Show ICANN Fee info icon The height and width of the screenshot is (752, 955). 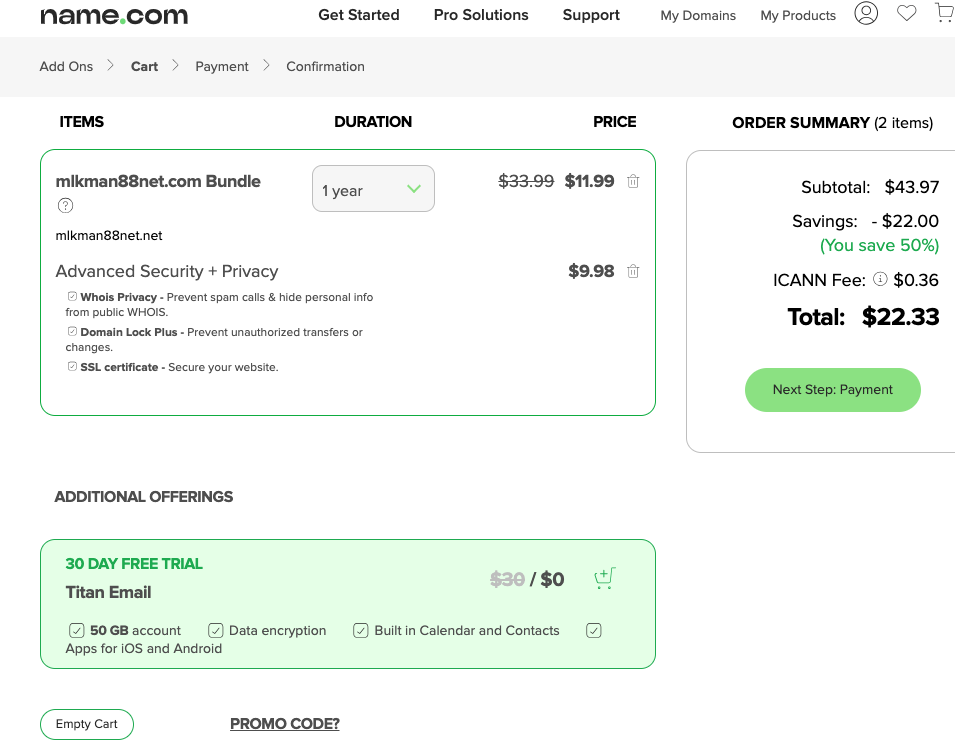[x=880, y=279]
